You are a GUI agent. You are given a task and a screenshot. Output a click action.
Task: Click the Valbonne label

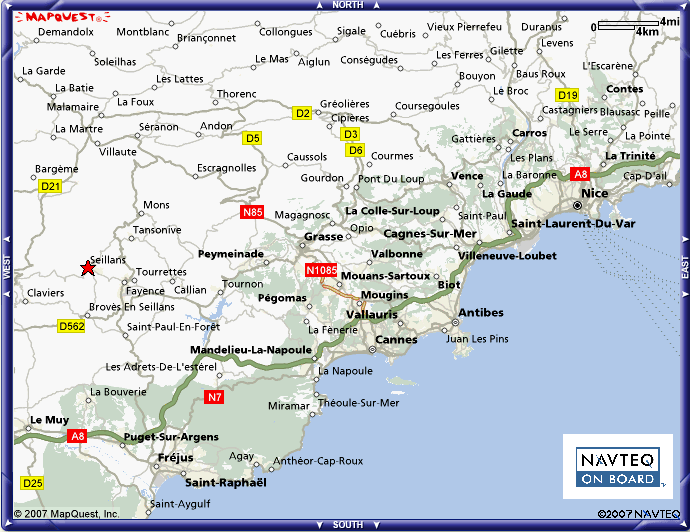click(x=396, y=254)
